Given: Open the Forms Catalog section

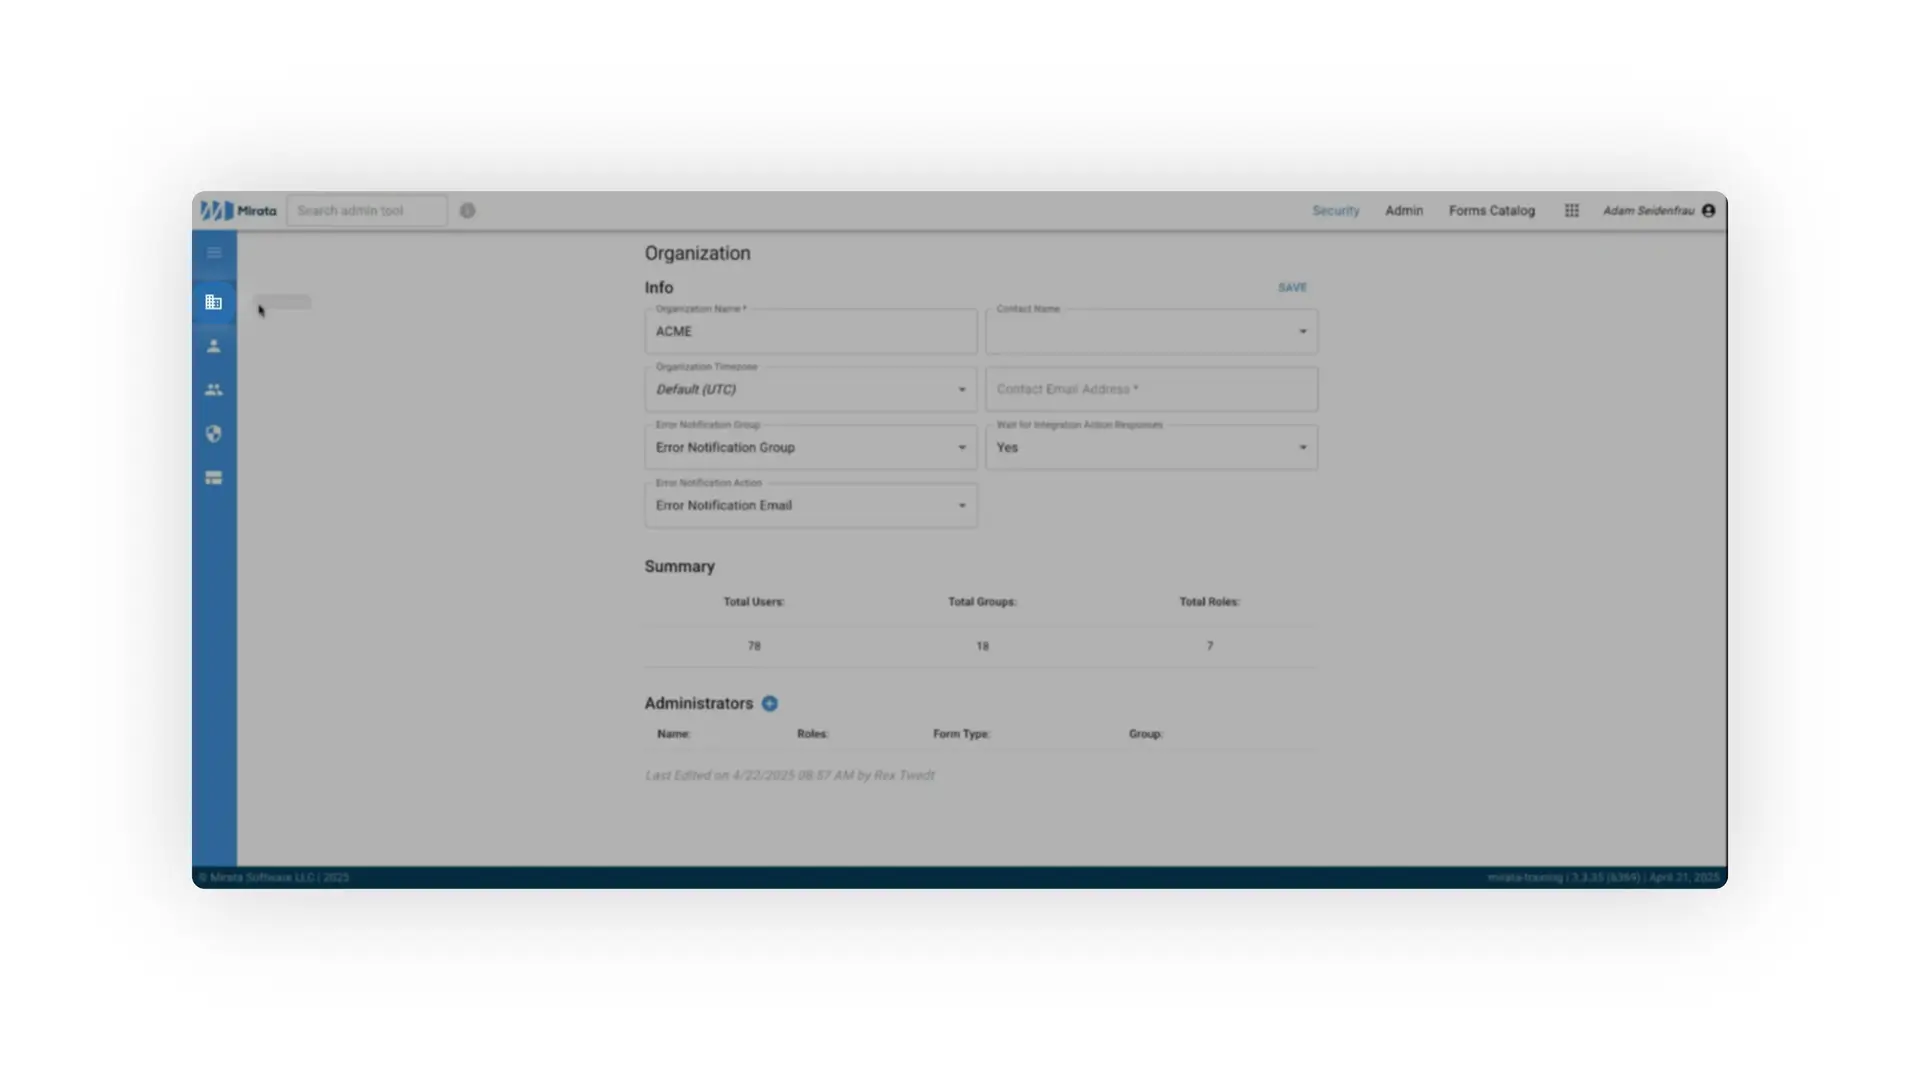Looking at the screenshot, I should (1492, 211).
